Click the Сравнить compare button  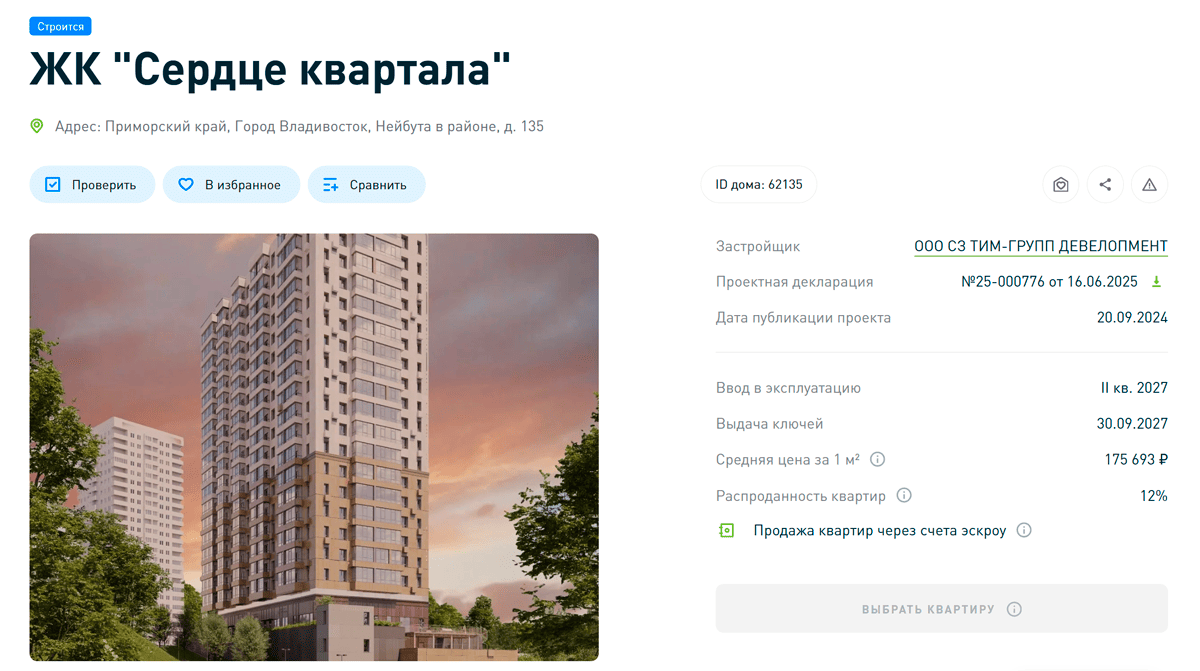pos(366,185)
